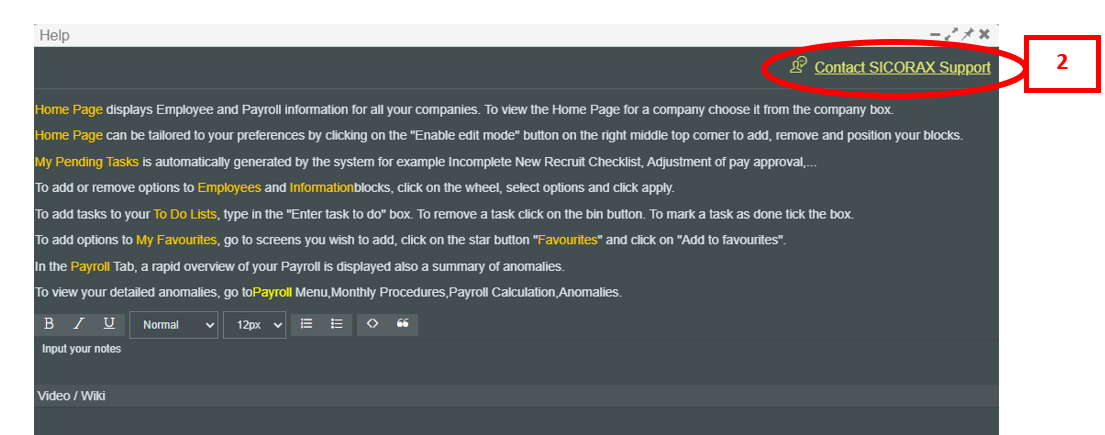
Task: Open the Contact SICORAX Support link
Action: (902, 67)
